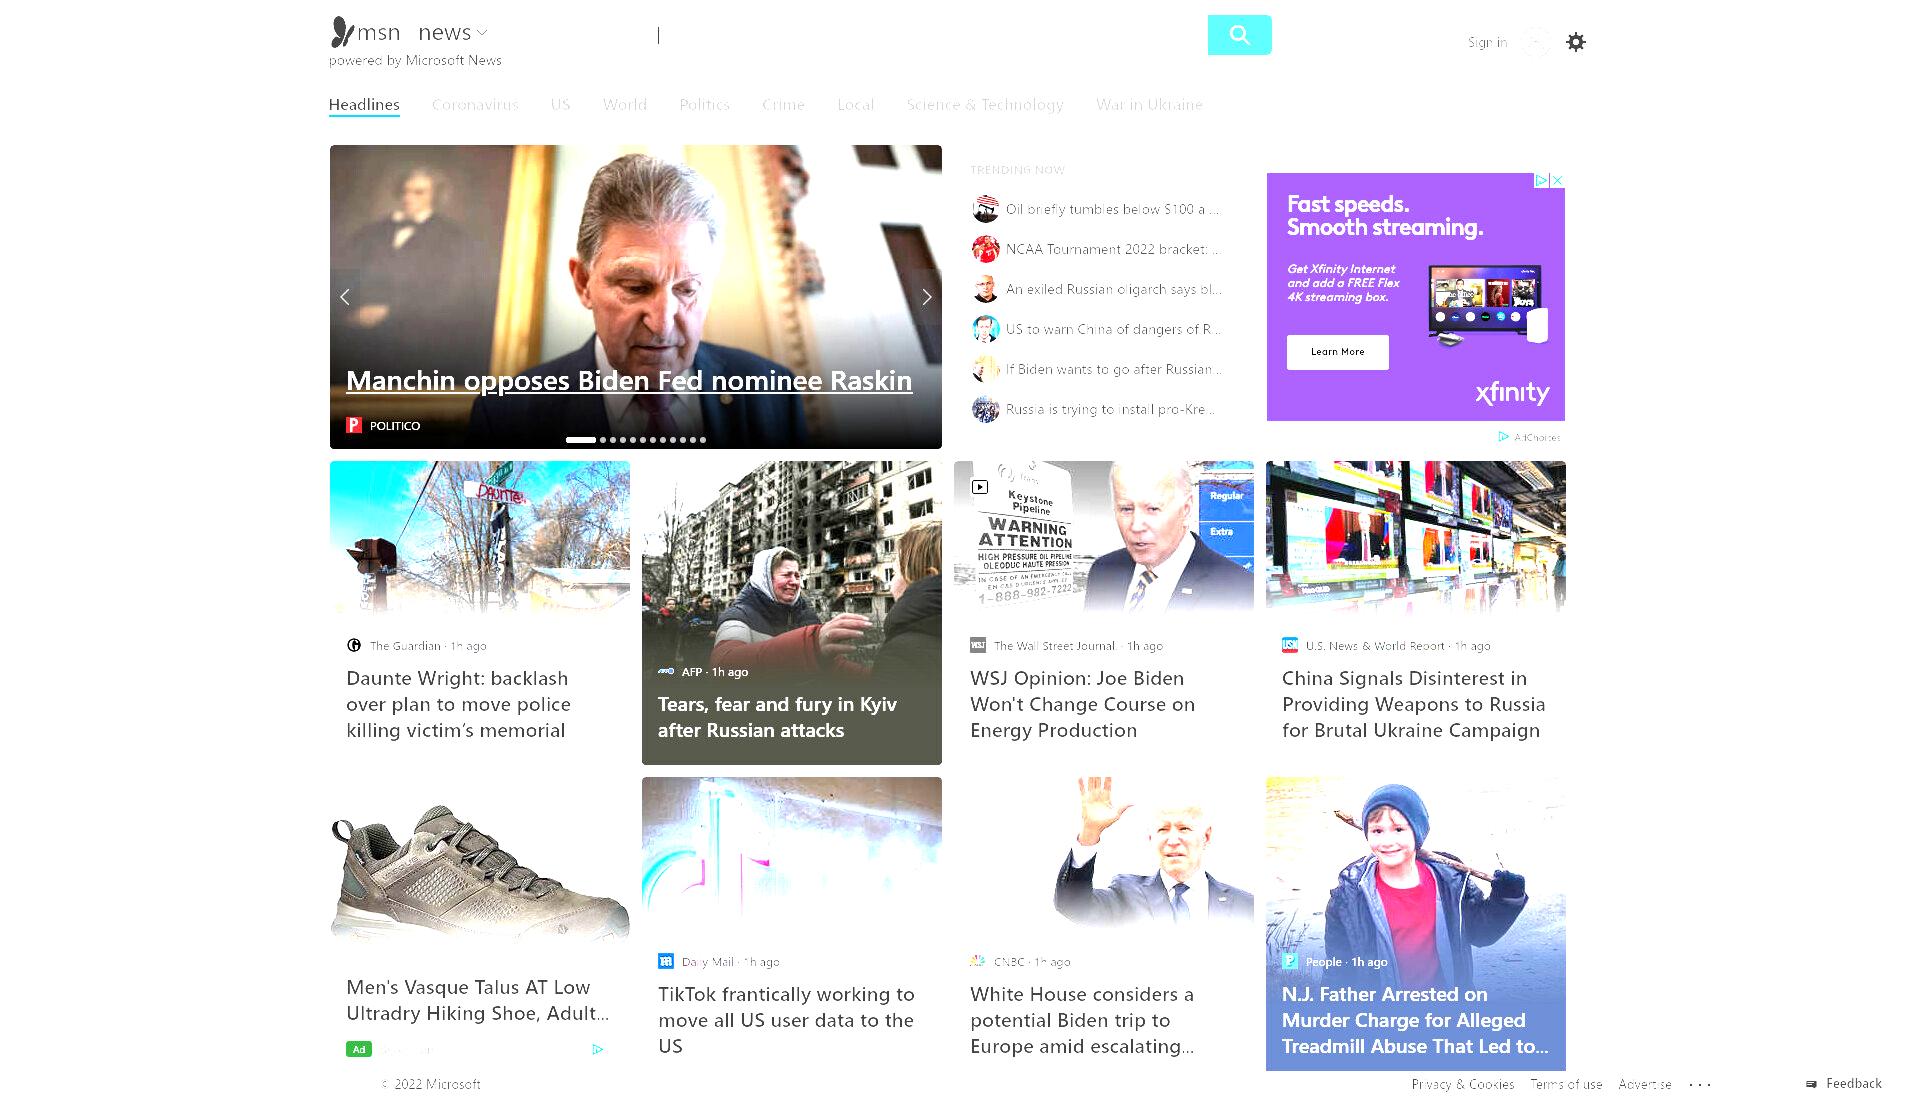Click into the search input field

tap(930, 35)
